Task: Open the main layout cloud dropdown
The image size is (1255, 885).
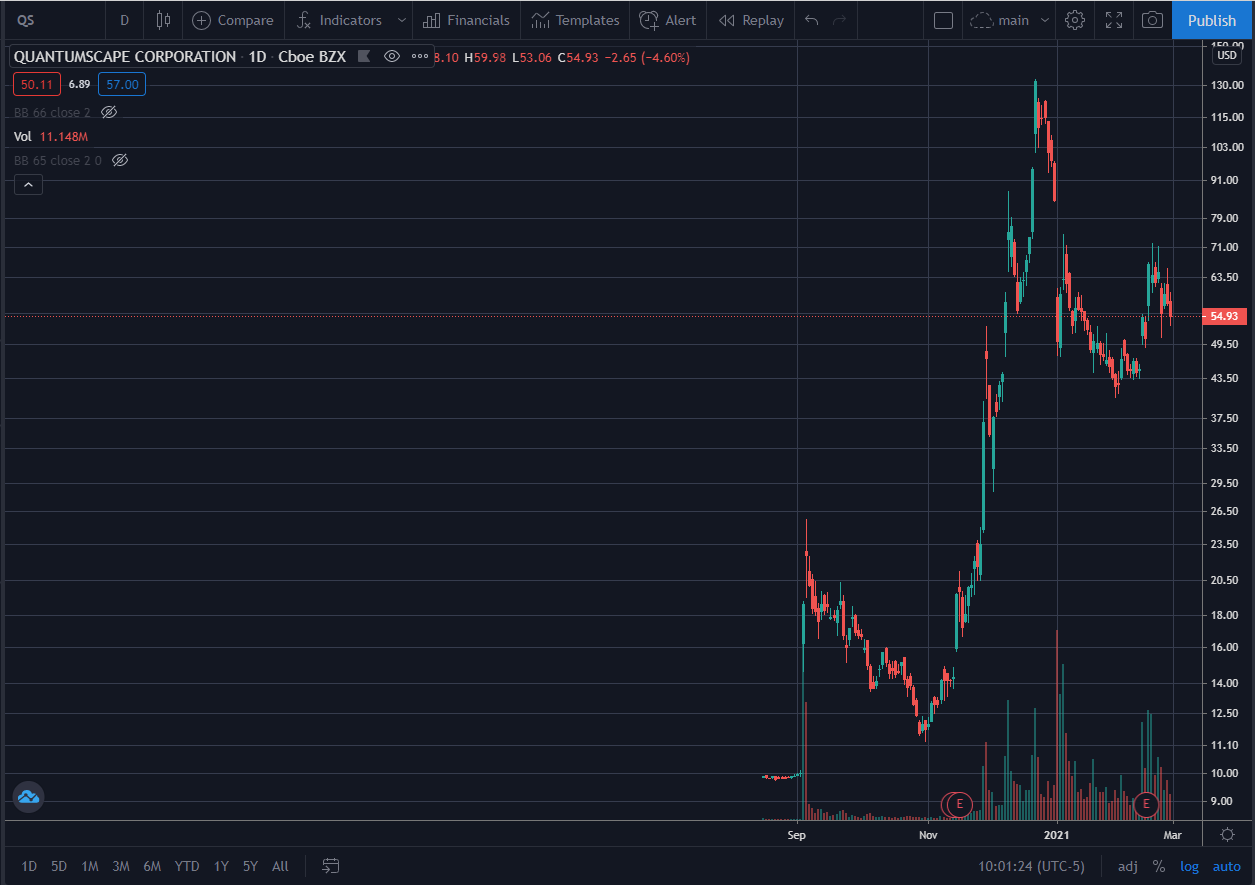Action: (x=1011, y=20)
